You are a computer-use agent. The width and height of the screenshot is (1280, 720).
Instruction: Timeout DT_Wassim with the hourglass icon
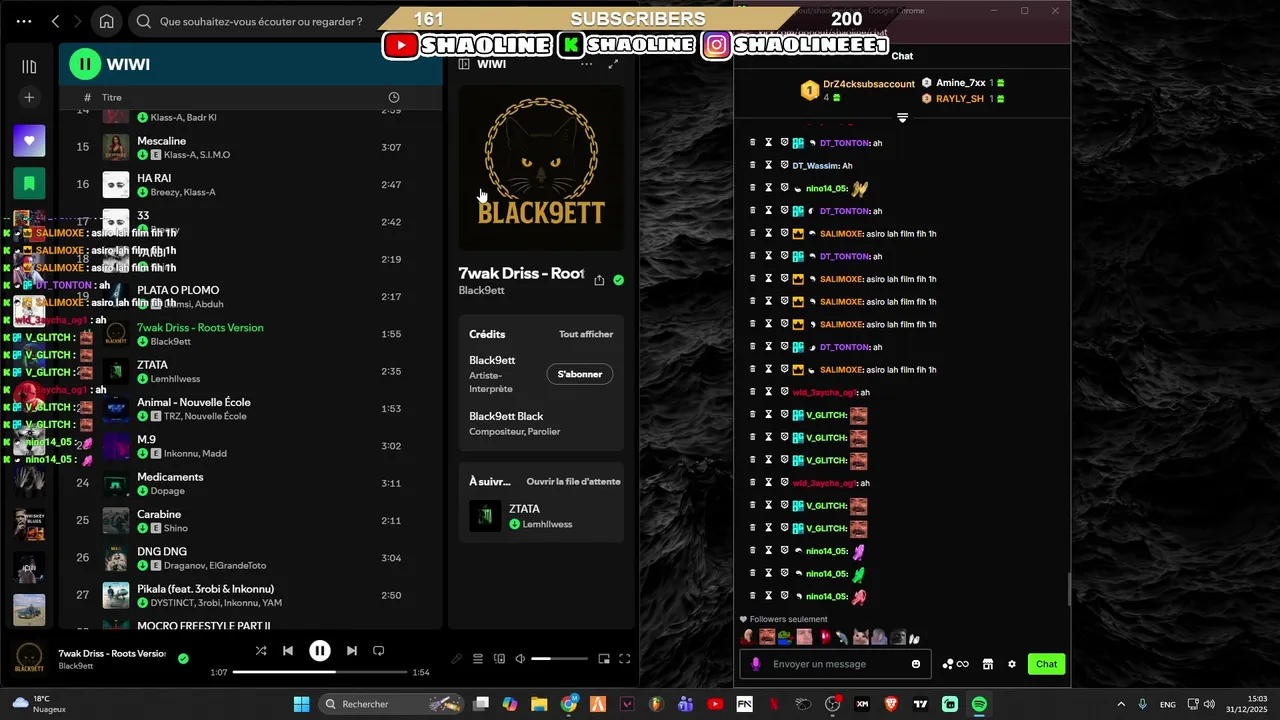click(769, 165)
